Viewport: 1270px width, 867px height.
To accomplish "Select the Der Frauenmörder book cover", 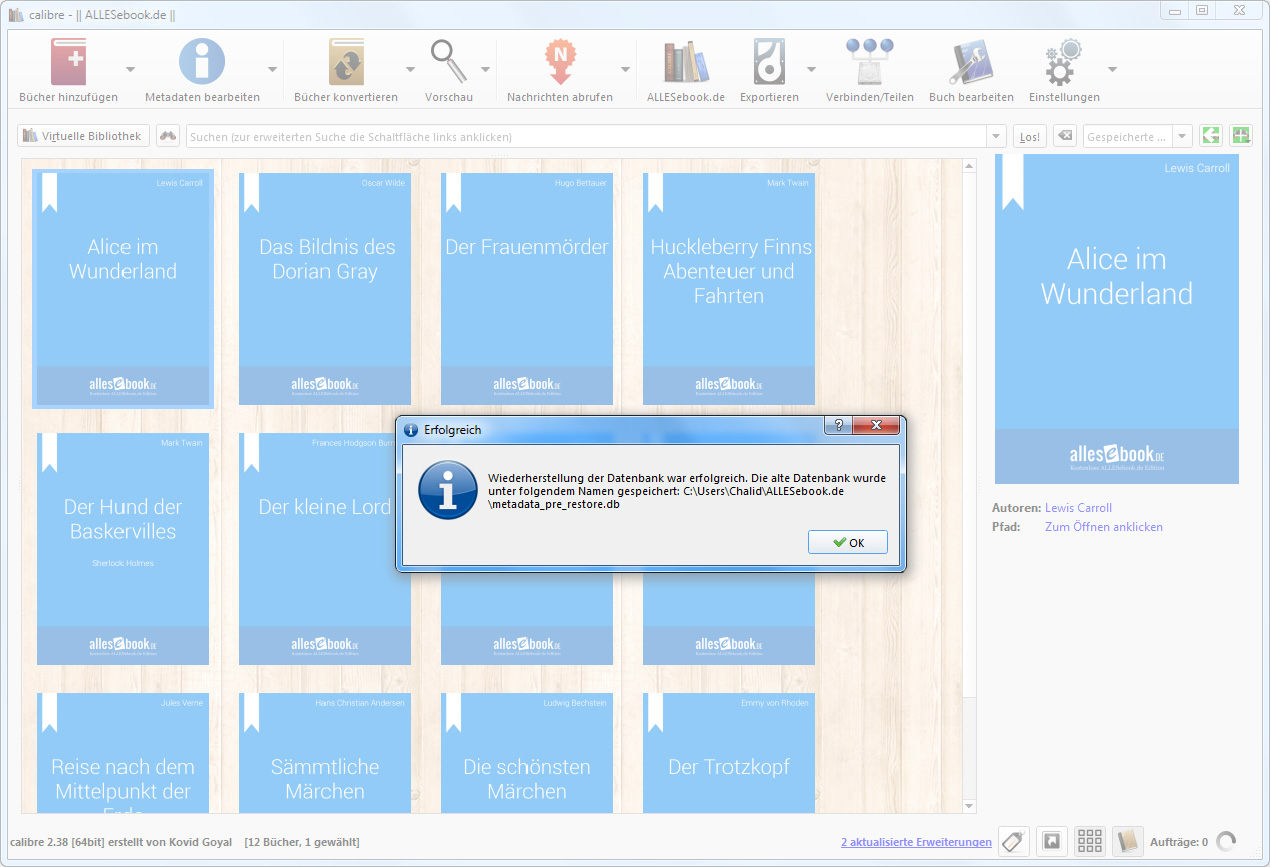I will click(527, 289).
